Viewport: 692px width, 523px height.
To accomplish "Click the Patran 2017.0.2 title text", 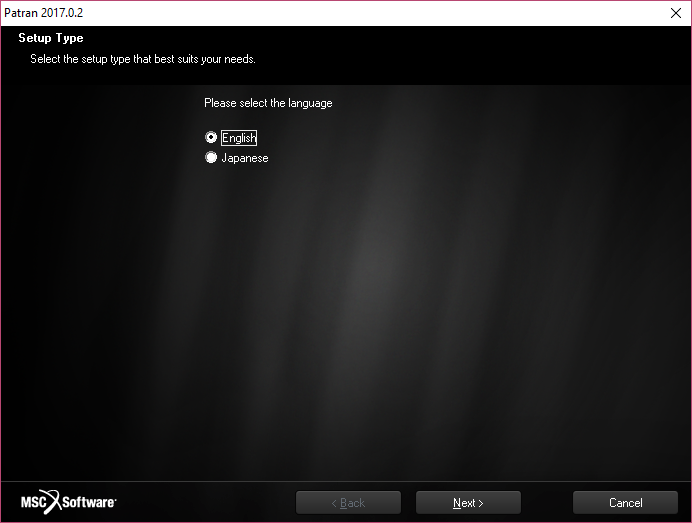I will [43, 13].
